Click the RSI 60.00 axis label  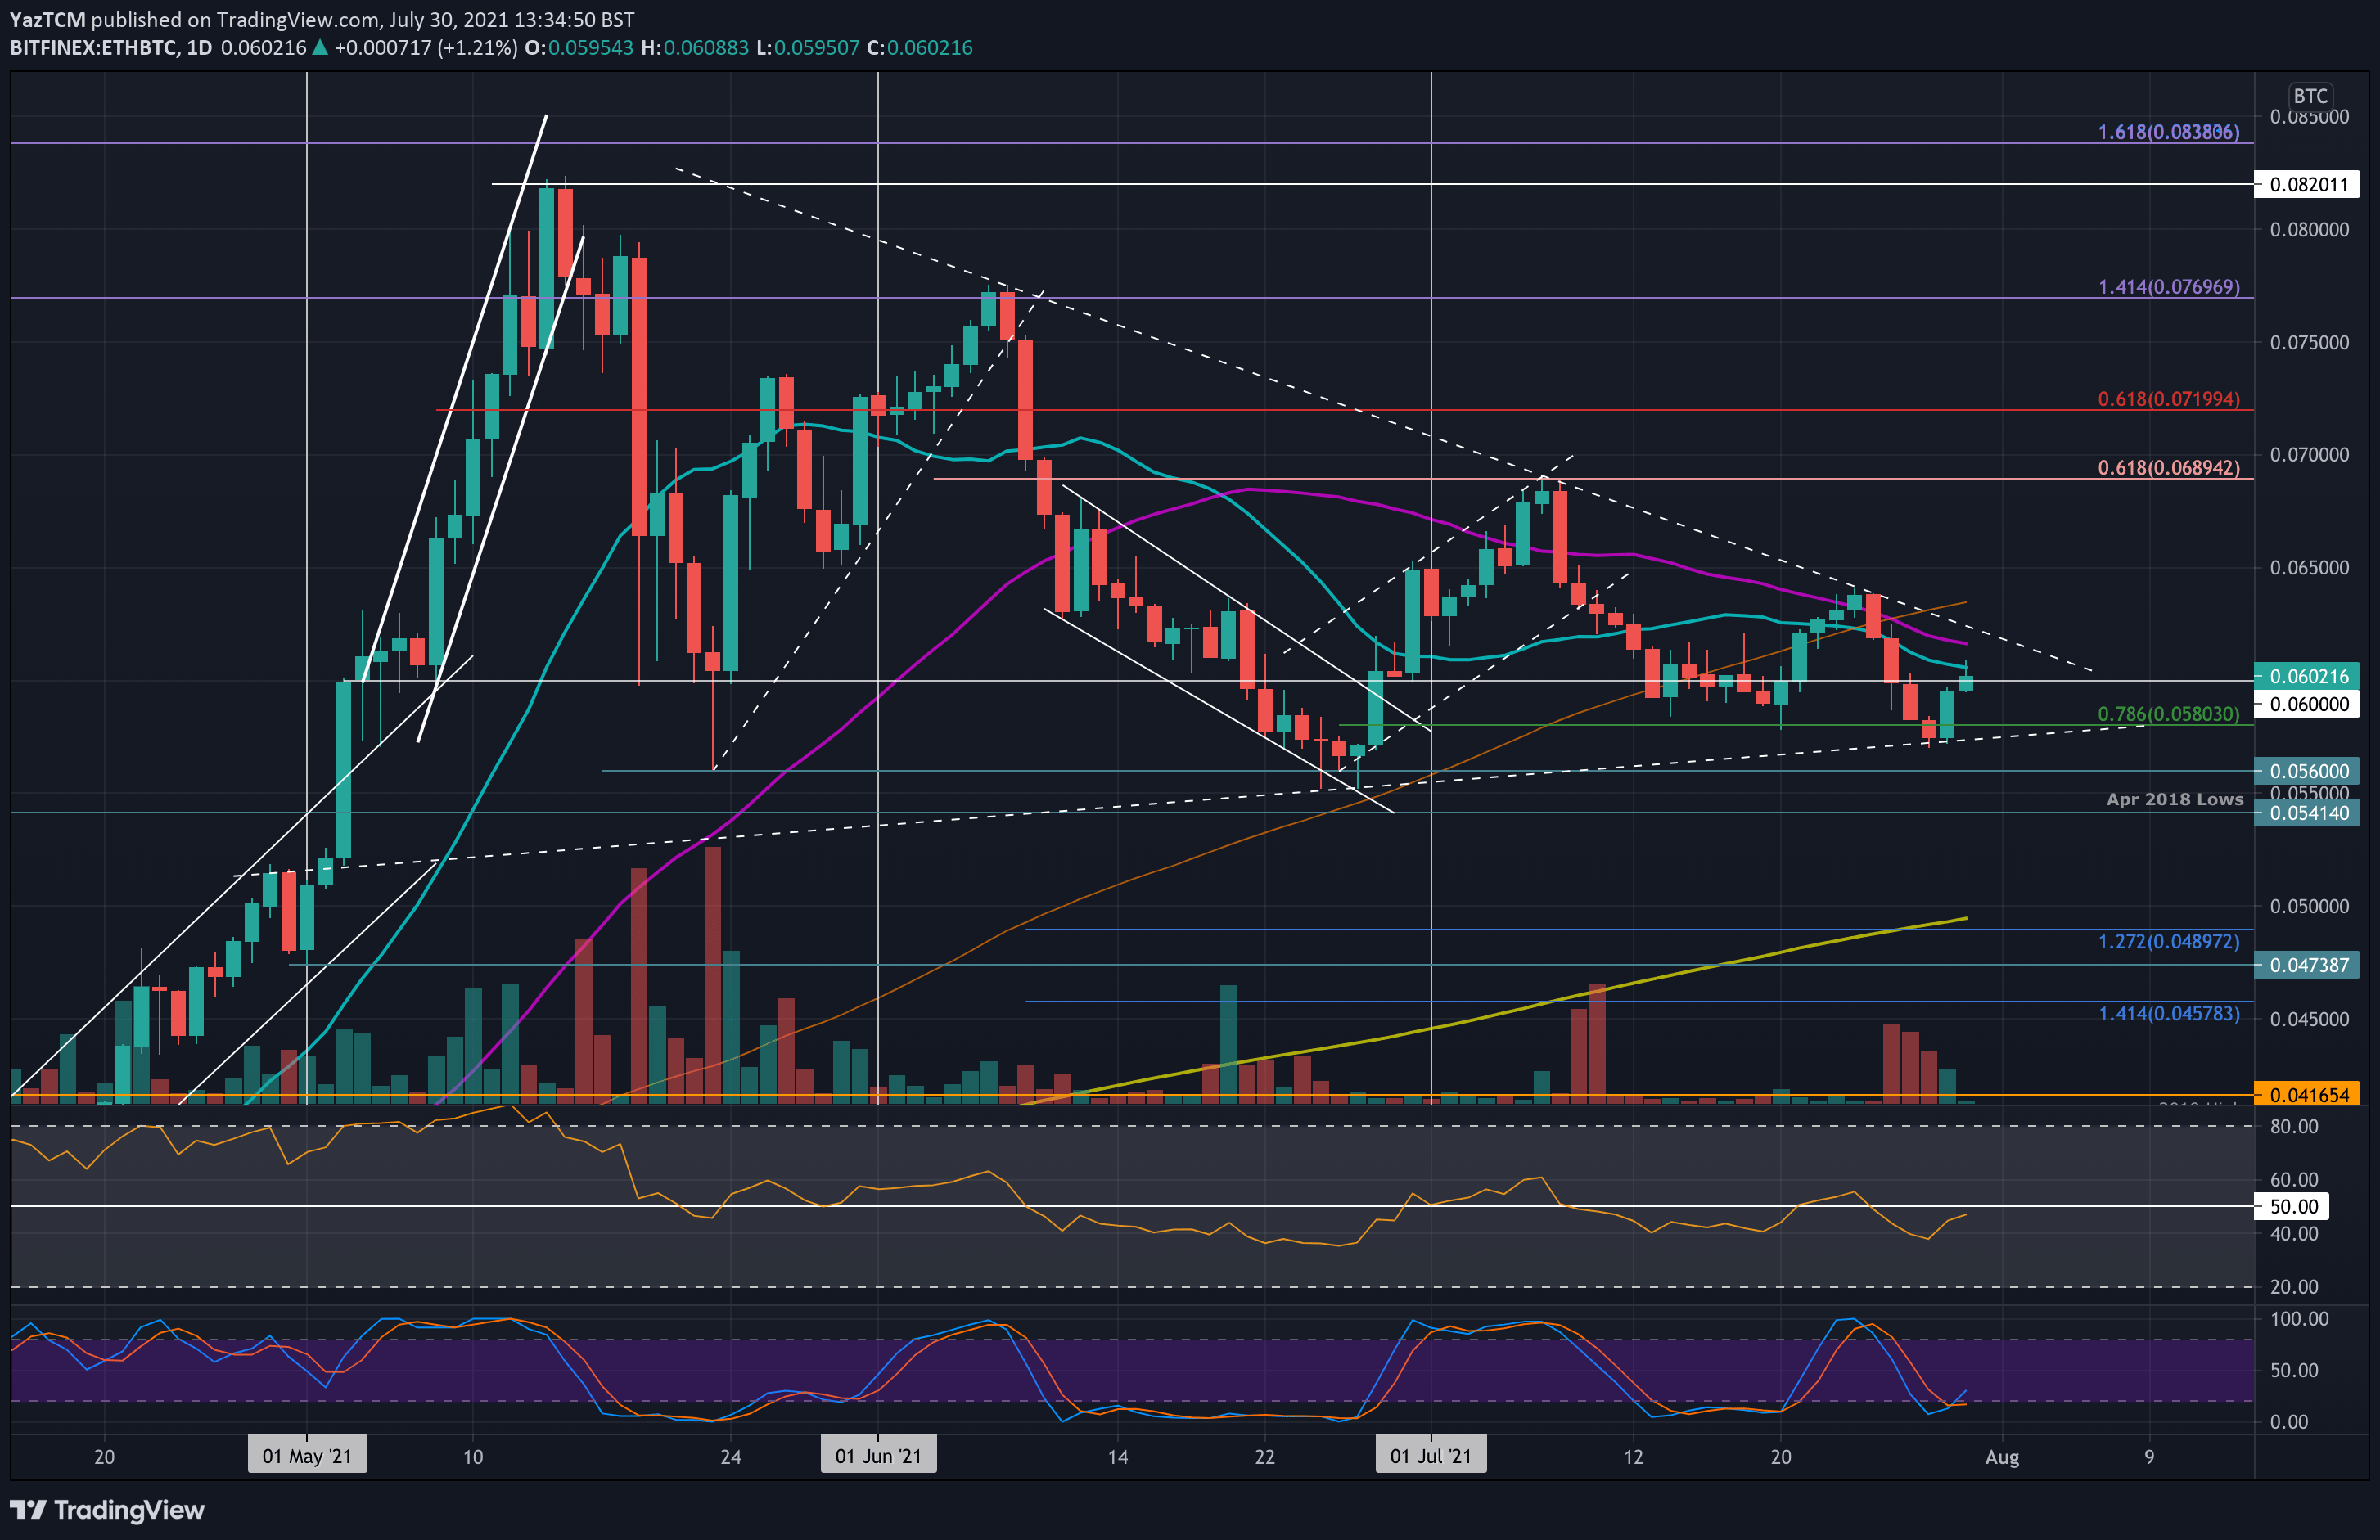pyautogui.click(x=2293, y=1180)
